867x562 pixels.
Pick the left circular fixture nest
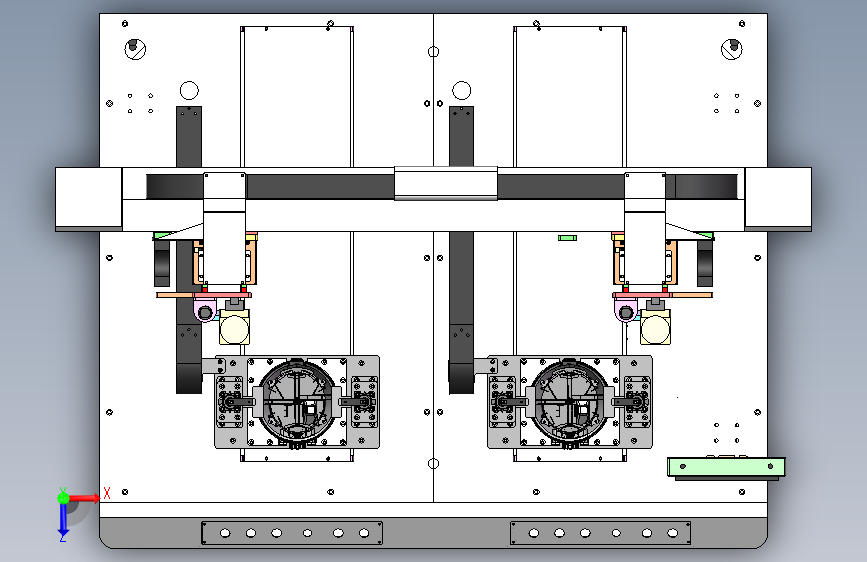coord(297,402)
